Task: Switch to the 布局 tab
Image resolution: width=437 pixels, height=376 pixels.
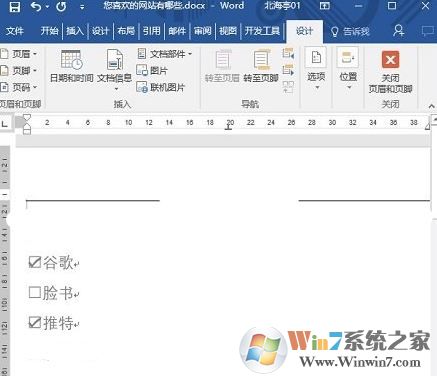Action: point(126,31)
